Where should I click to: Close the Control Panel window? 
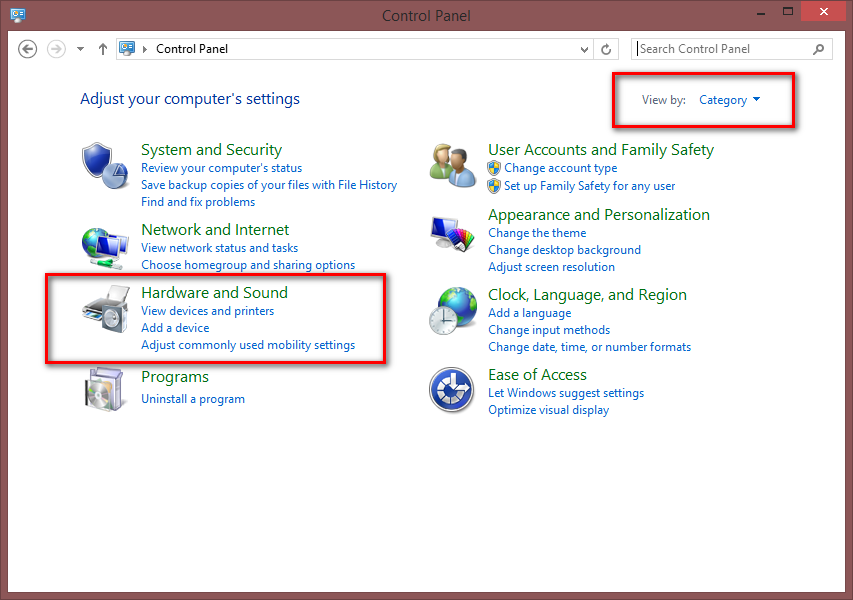pyautogui.click(x=824, y=11)
